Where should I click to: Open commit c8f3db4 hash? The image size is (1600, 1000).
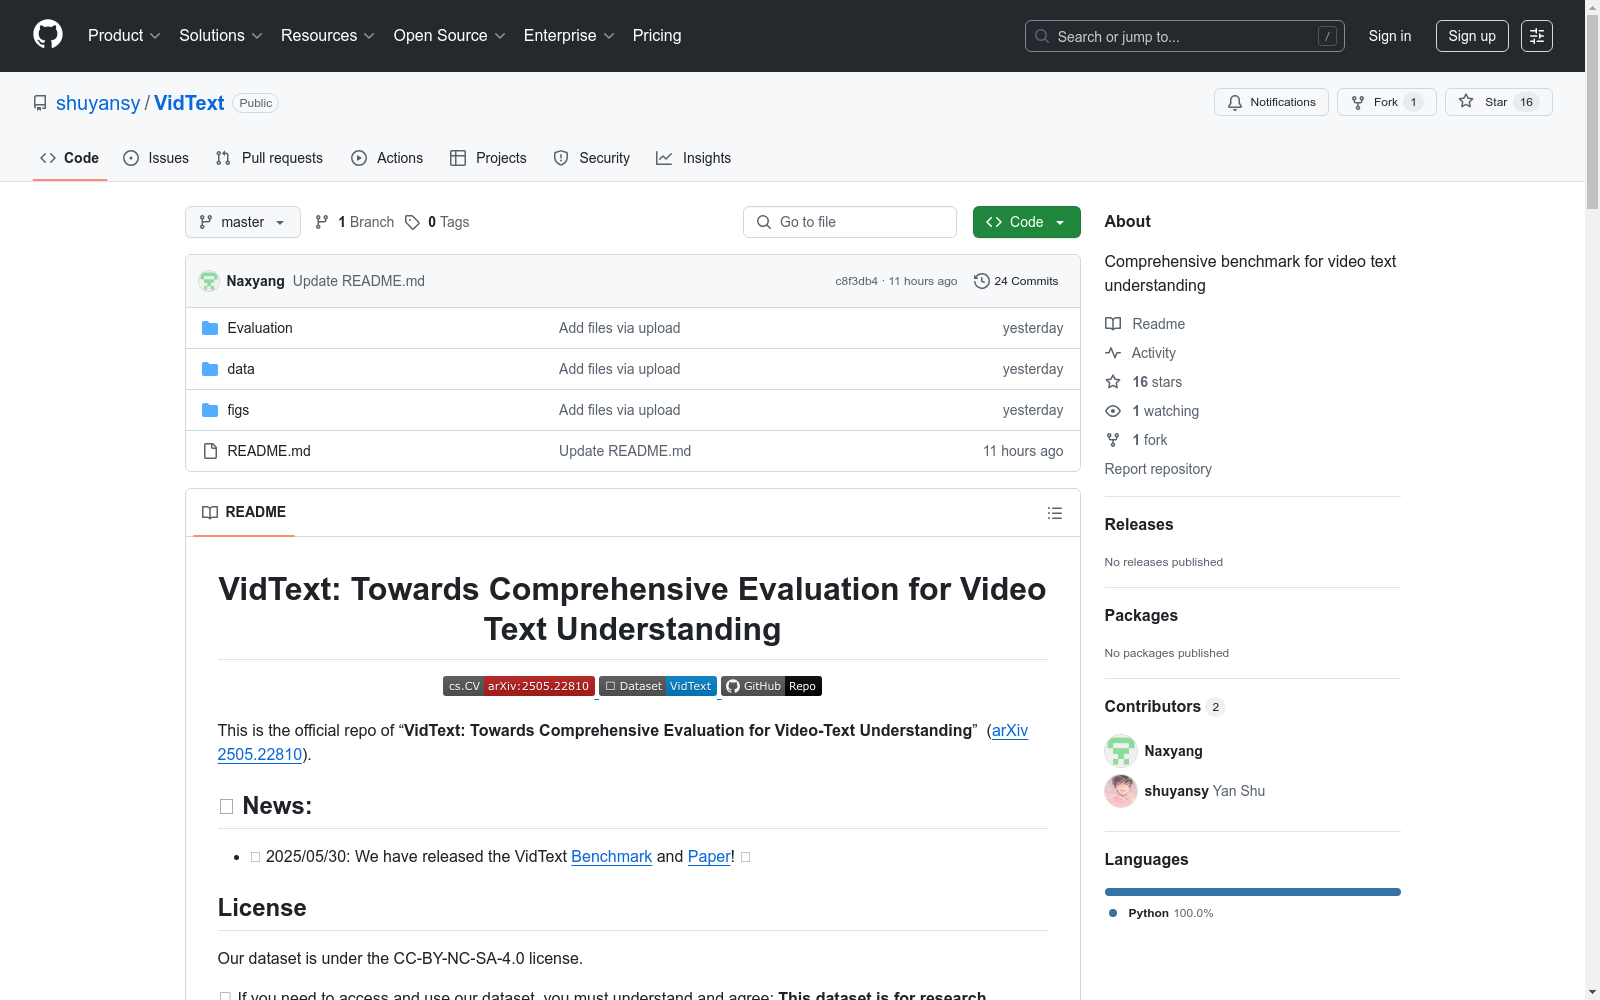click(856, 281)
